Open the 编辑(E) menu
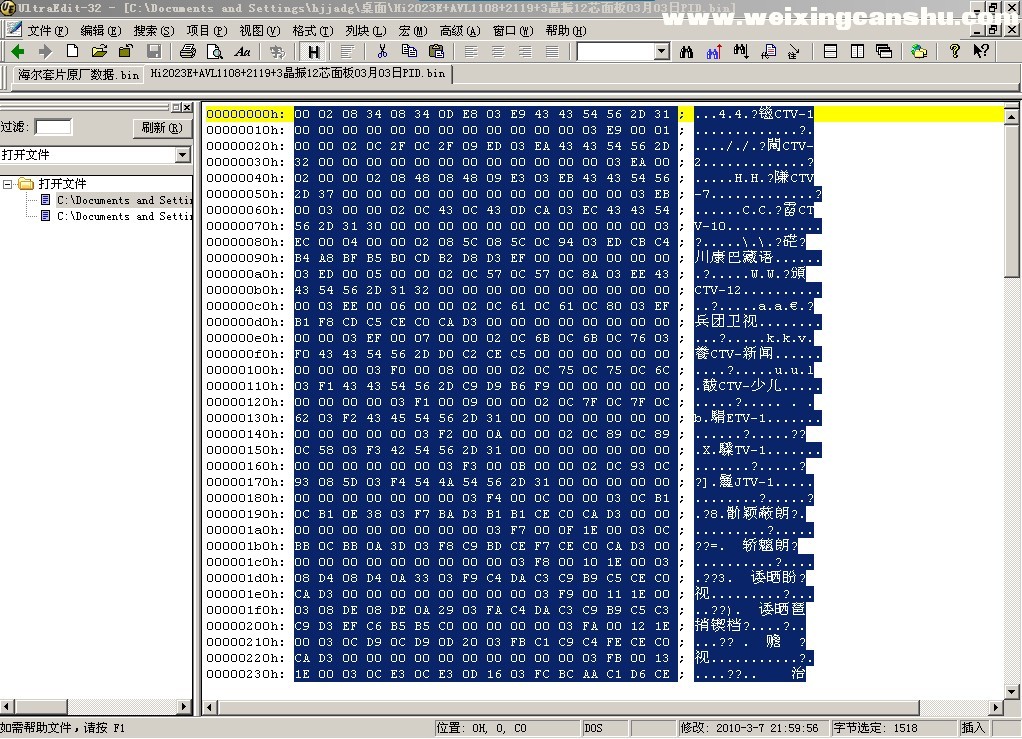 (100, 31)
